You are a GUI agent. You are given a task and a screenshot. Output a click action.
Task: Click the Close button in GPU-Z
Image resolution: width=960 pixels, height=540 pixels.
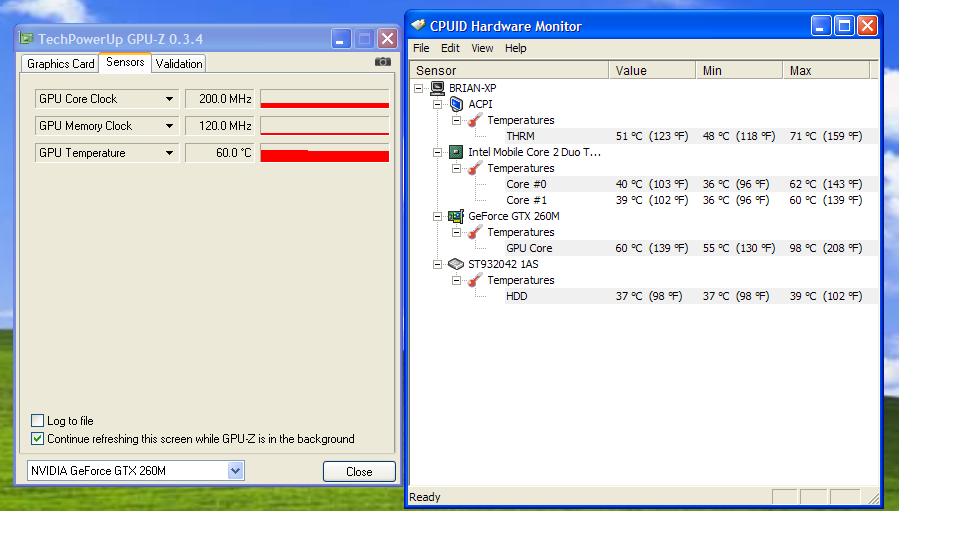[x=359, y=471]
